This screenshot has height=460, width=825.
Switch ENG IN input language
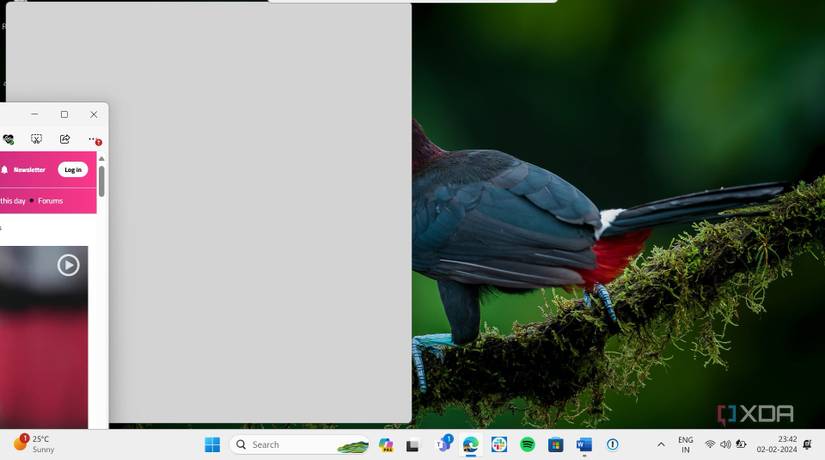click(x=686, y=445)
